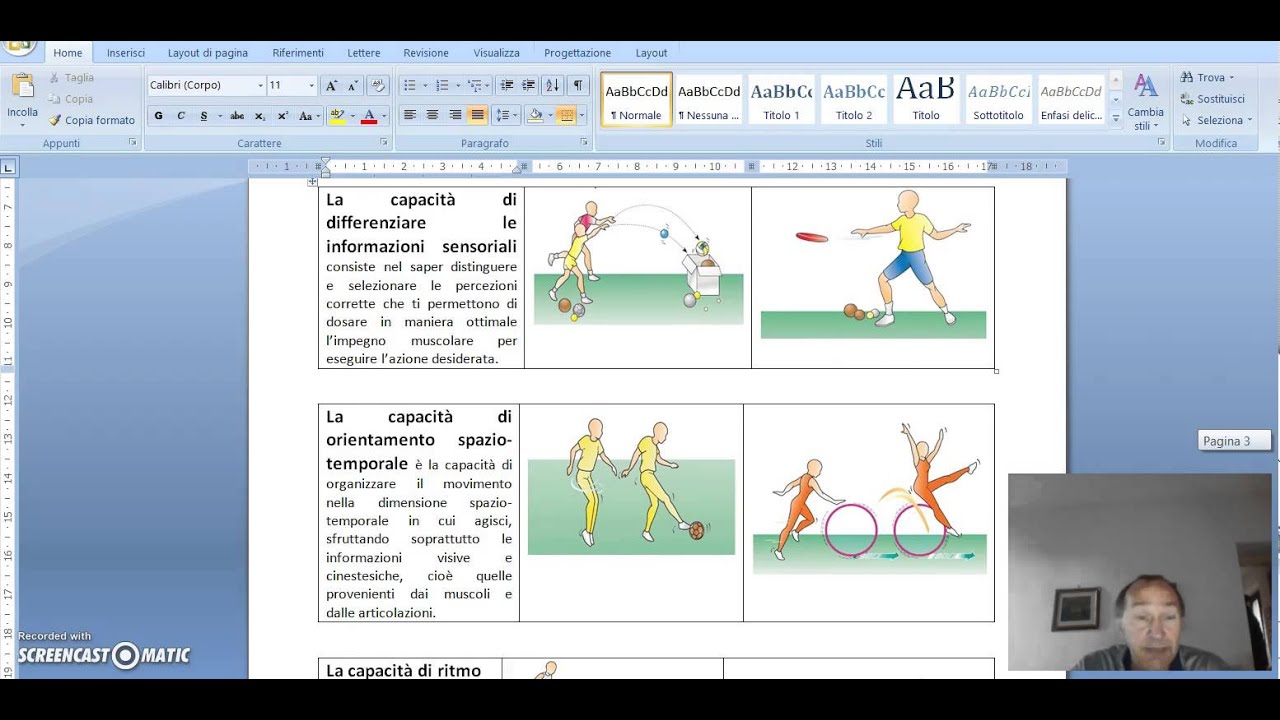Open line spacing dropdown
The height and width of the screenshot is (720, 1280).
[x=505, y=116]
